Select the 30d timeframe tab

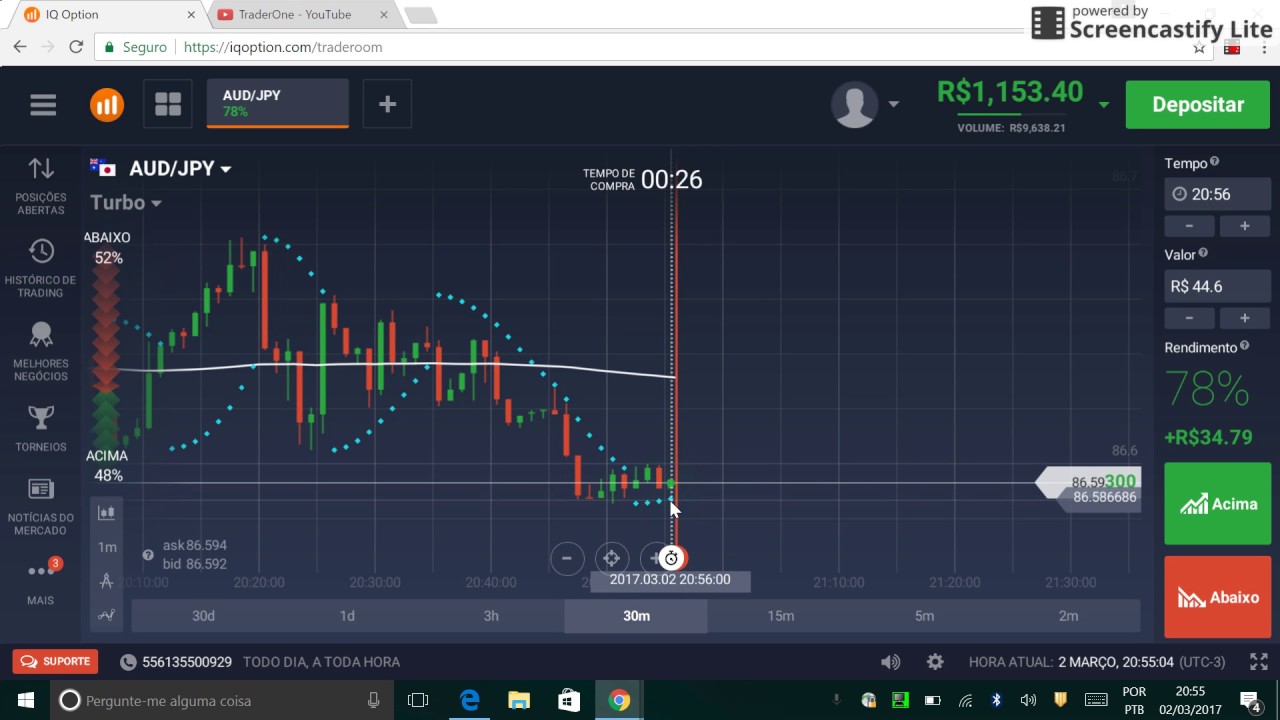(203, 616)
